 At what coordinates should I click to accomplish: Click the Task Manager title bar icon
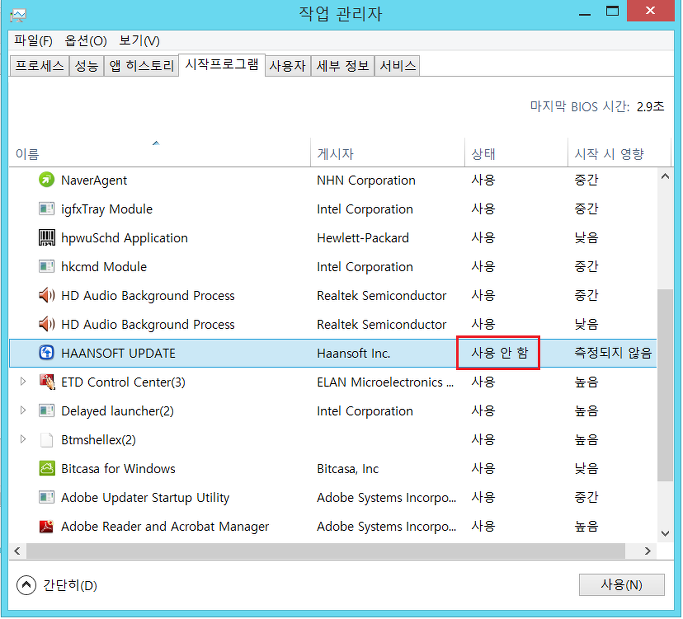pos(18,16)
